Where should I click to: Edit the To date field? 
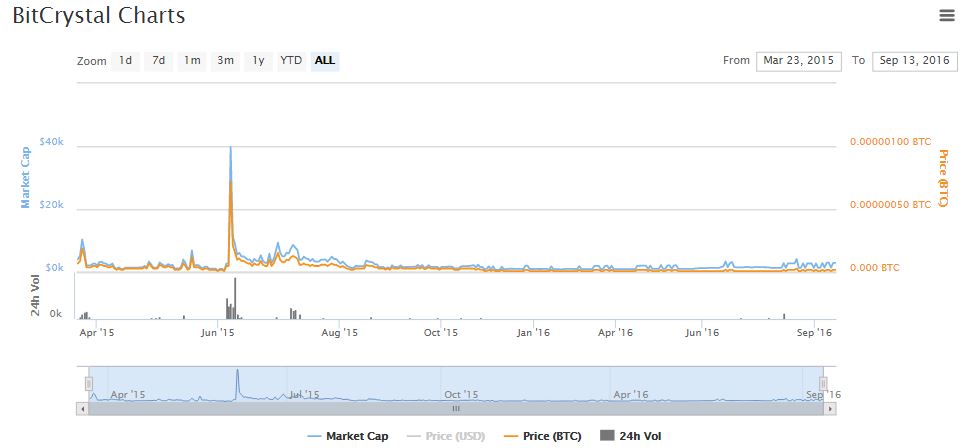[915, 60]
